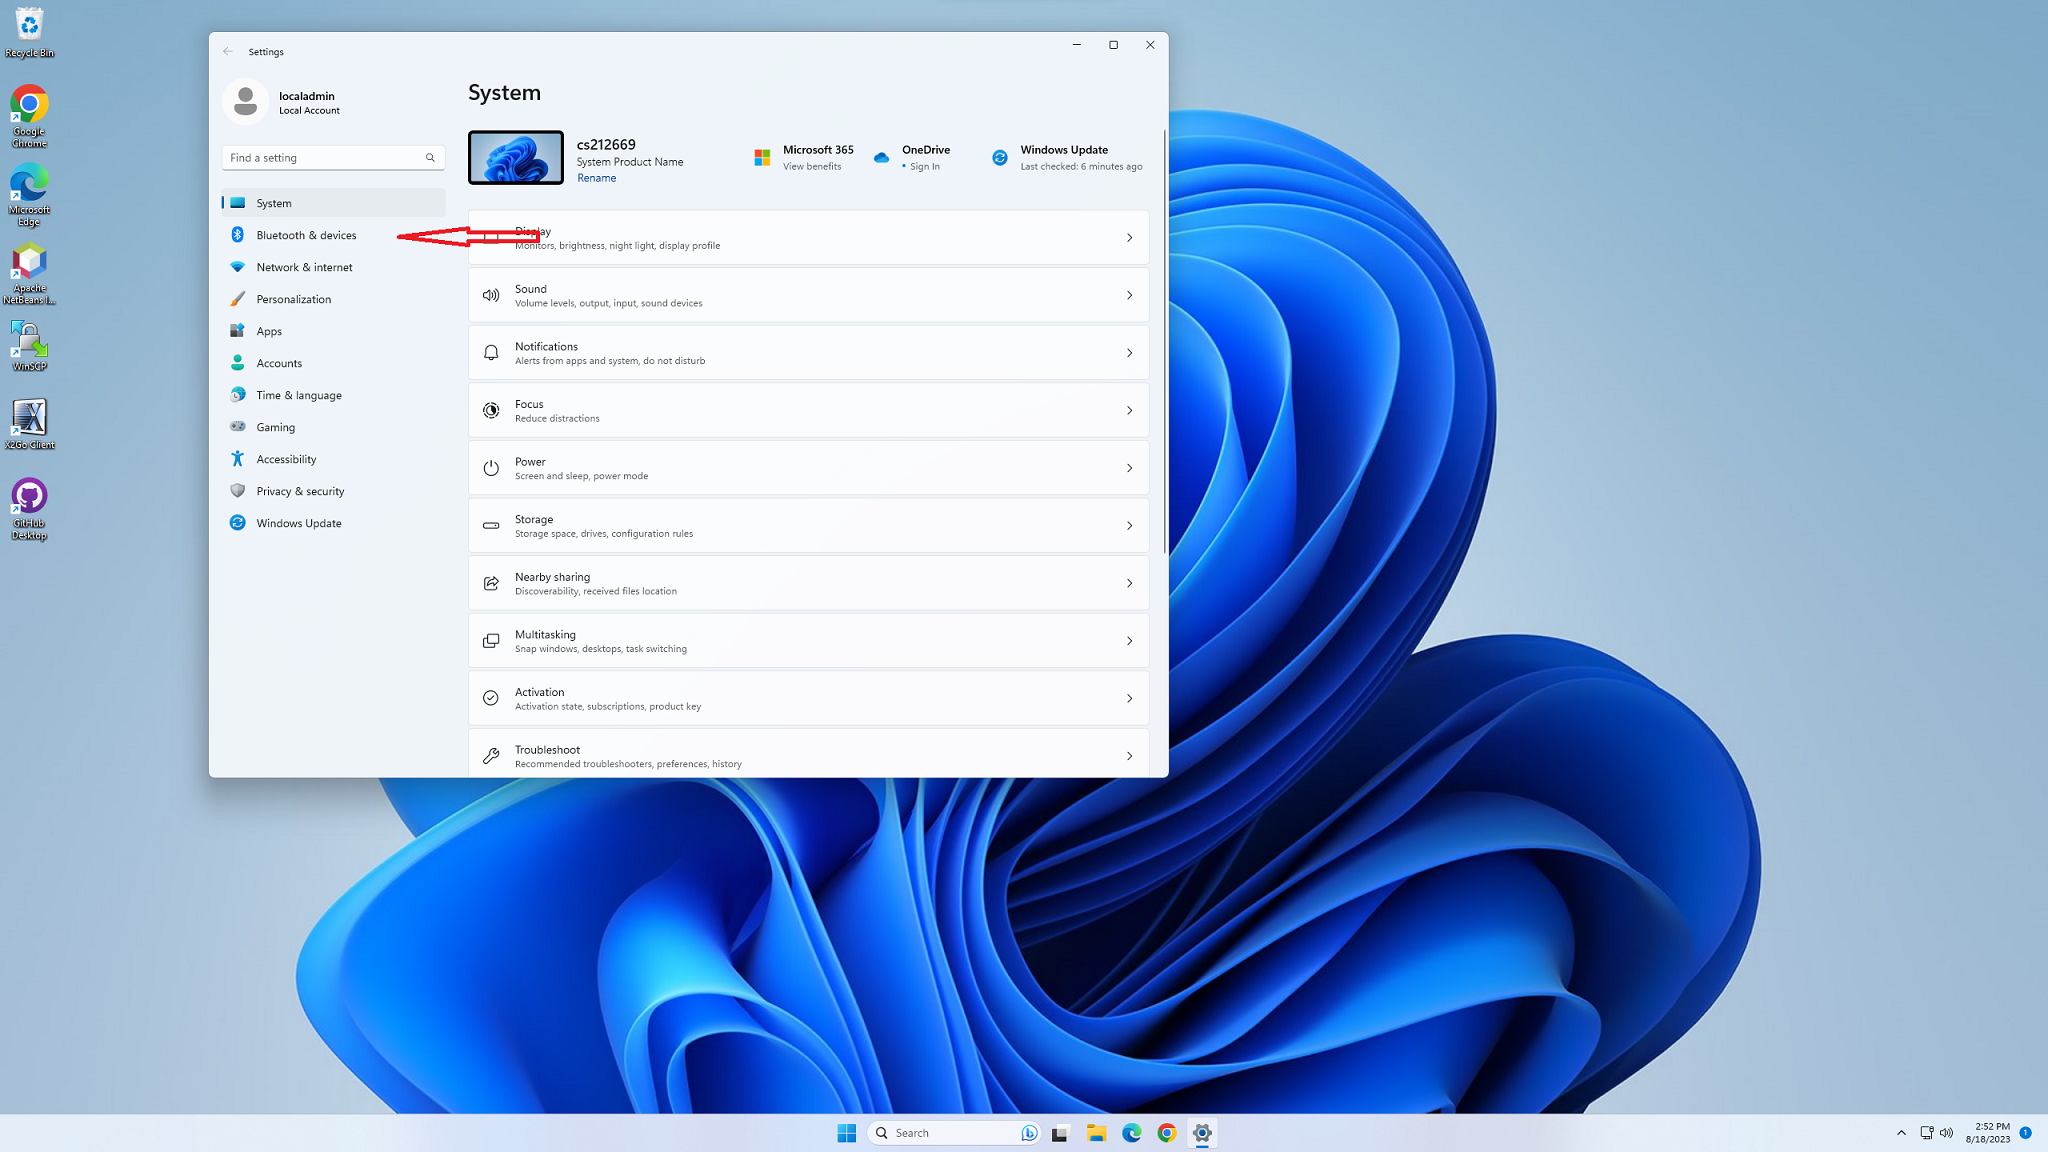Click the Sound speaker icon
Screen dimensions: 2048x1152
pos(491,295)
